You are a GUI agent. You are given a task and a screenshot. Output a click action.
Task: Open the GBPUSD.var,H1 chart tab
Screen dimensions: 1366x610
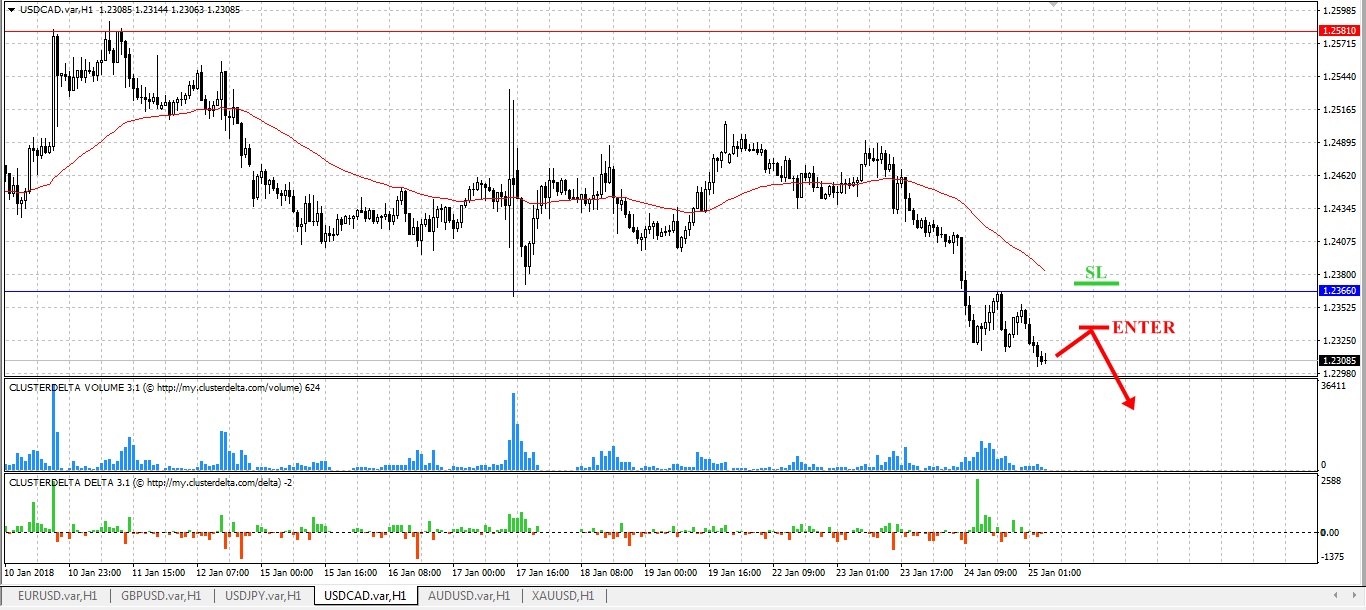[160, 595]
